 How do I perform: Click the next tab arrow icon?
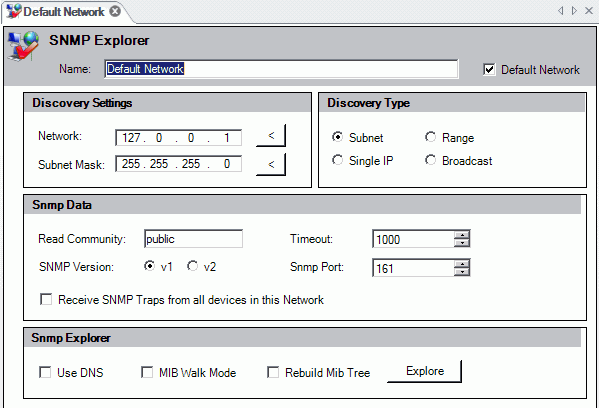574,11
